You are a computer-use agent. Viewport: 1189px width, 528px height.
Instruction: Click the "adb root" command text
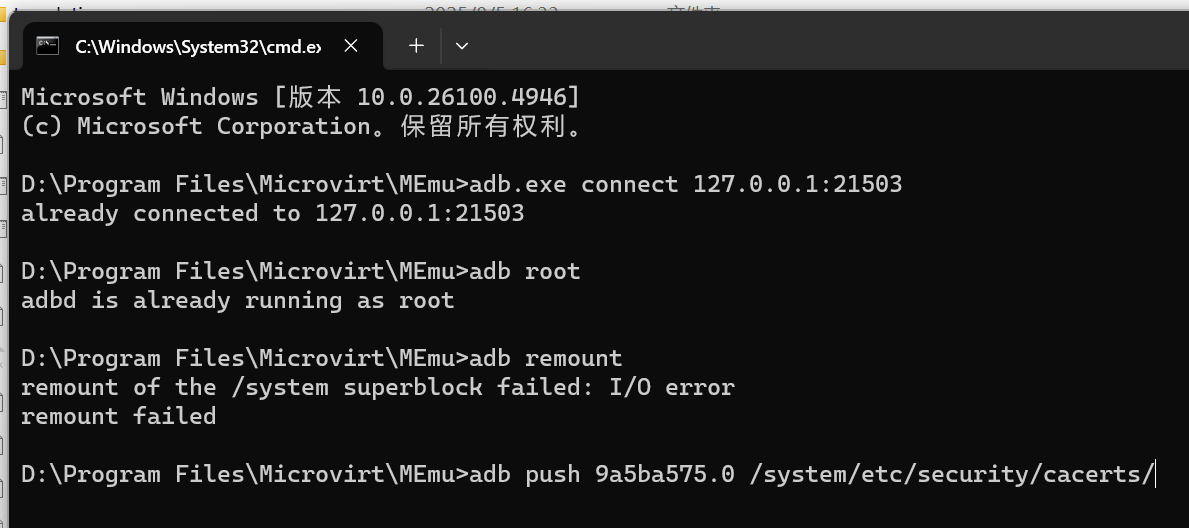tap(525, 271)
